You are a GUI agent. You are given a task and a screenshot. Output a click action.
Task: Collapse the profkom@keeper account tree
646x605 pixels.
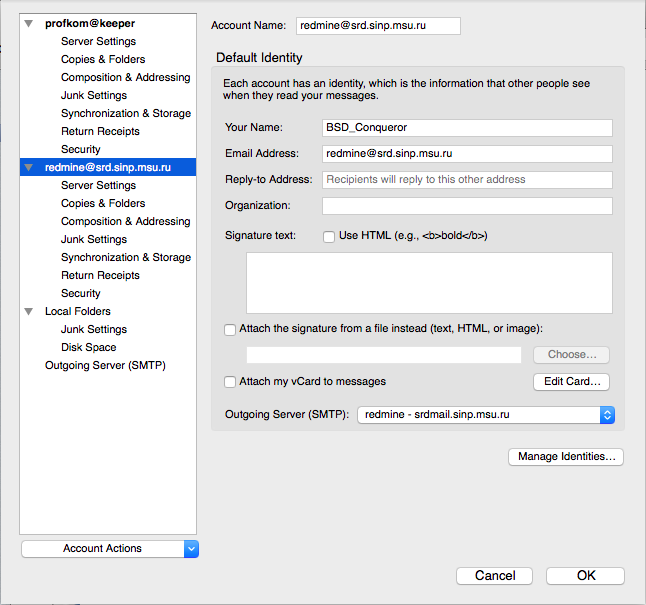pyautogui.click(x=28, y=23)
